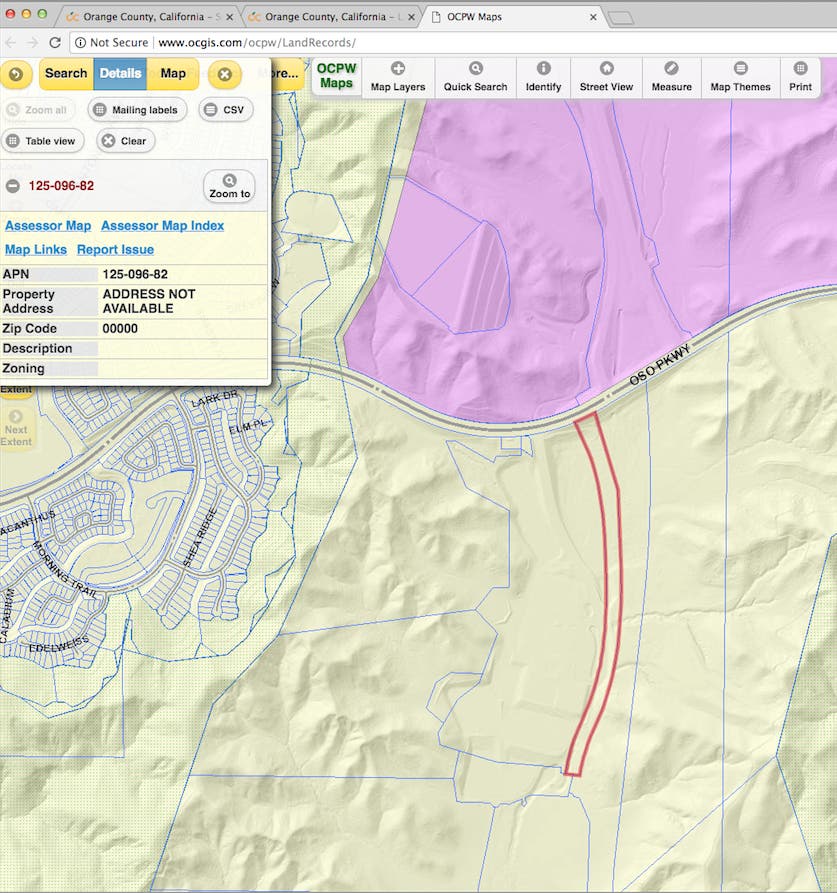Collapse panel using yellow arrow icon
The width and height of the screenshot is (837, 893).
tap(16, 74)
